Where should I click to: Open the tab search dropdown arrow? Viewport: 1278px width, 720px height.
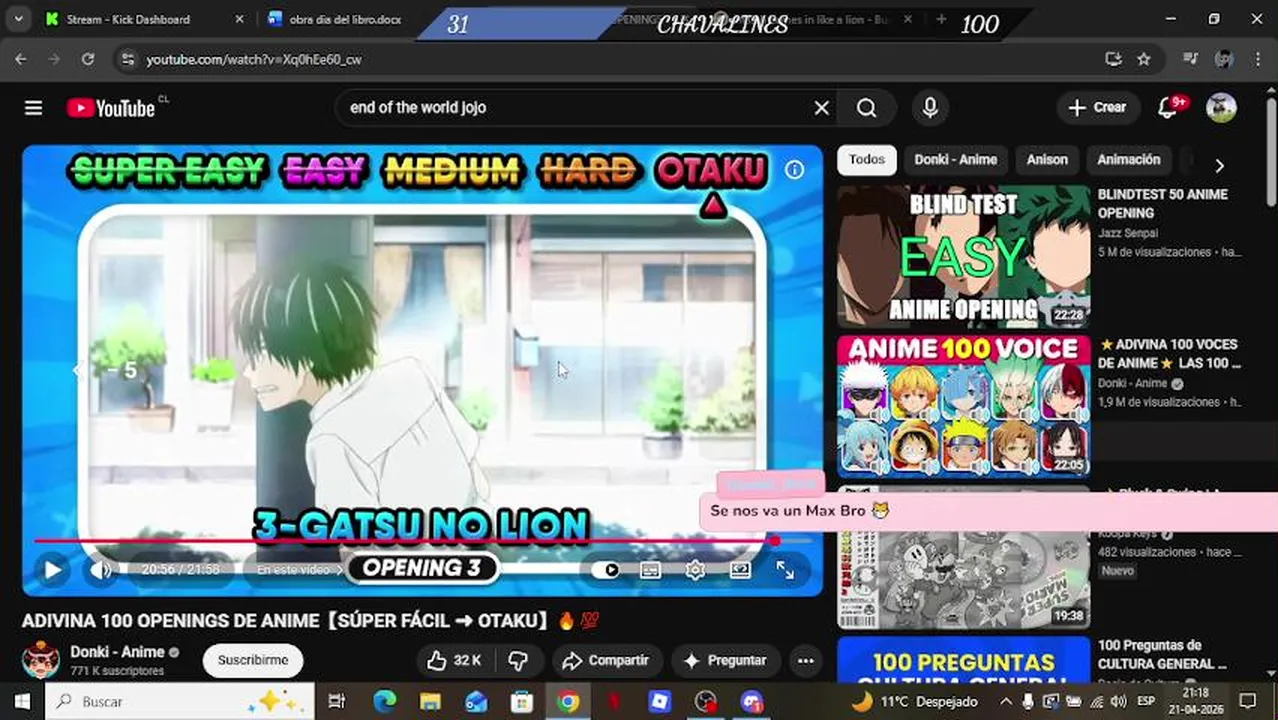pos(18,19)
